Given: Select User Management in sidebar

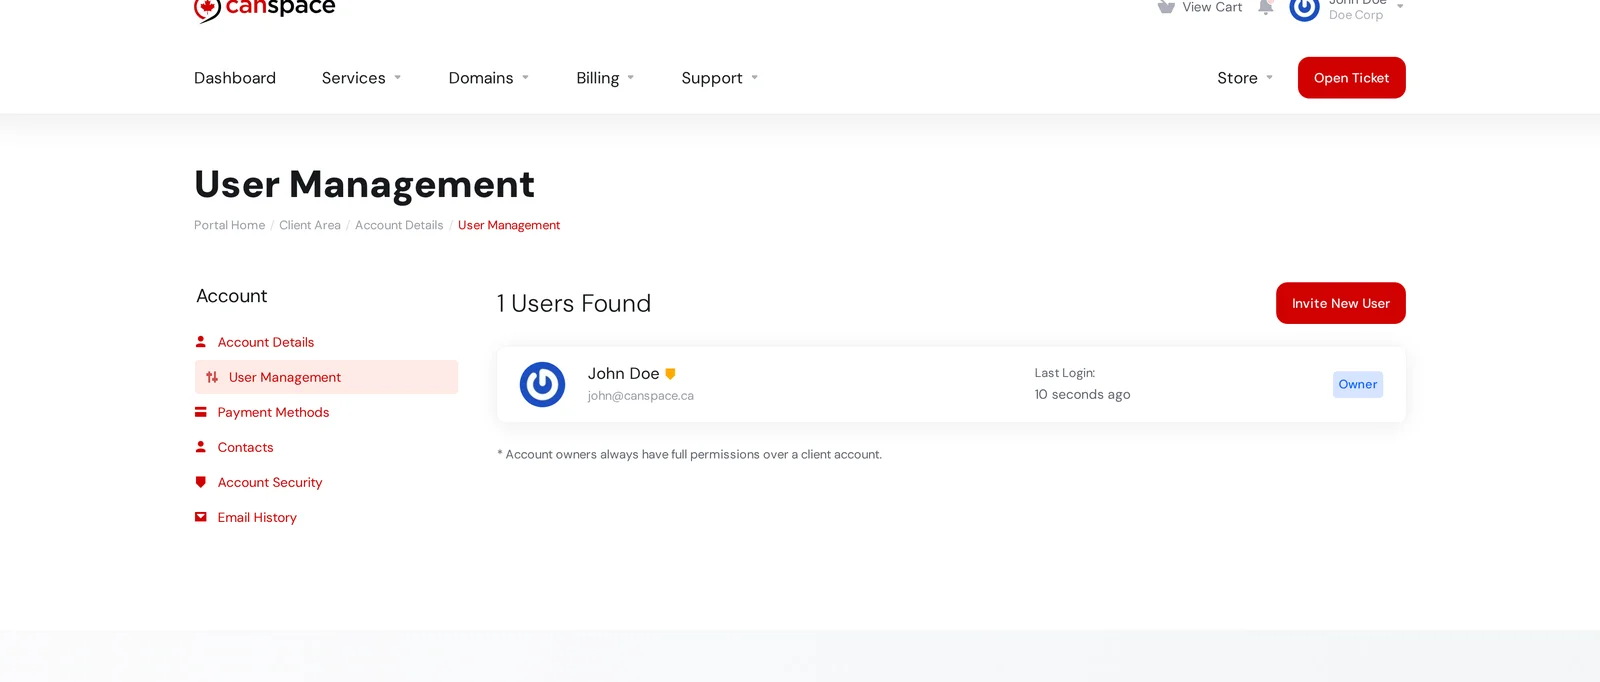Looking at the screenshot, I should [326, 377].
